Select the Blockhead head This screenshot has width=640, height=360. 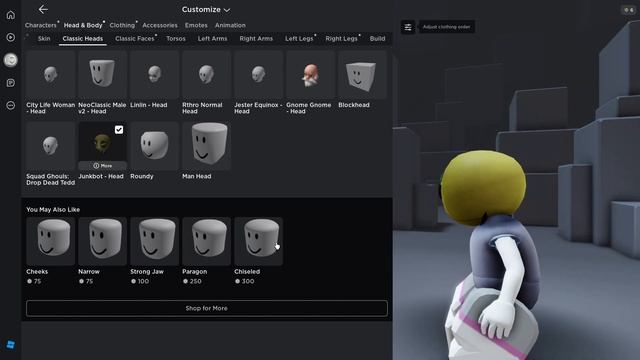pos(362,75)
